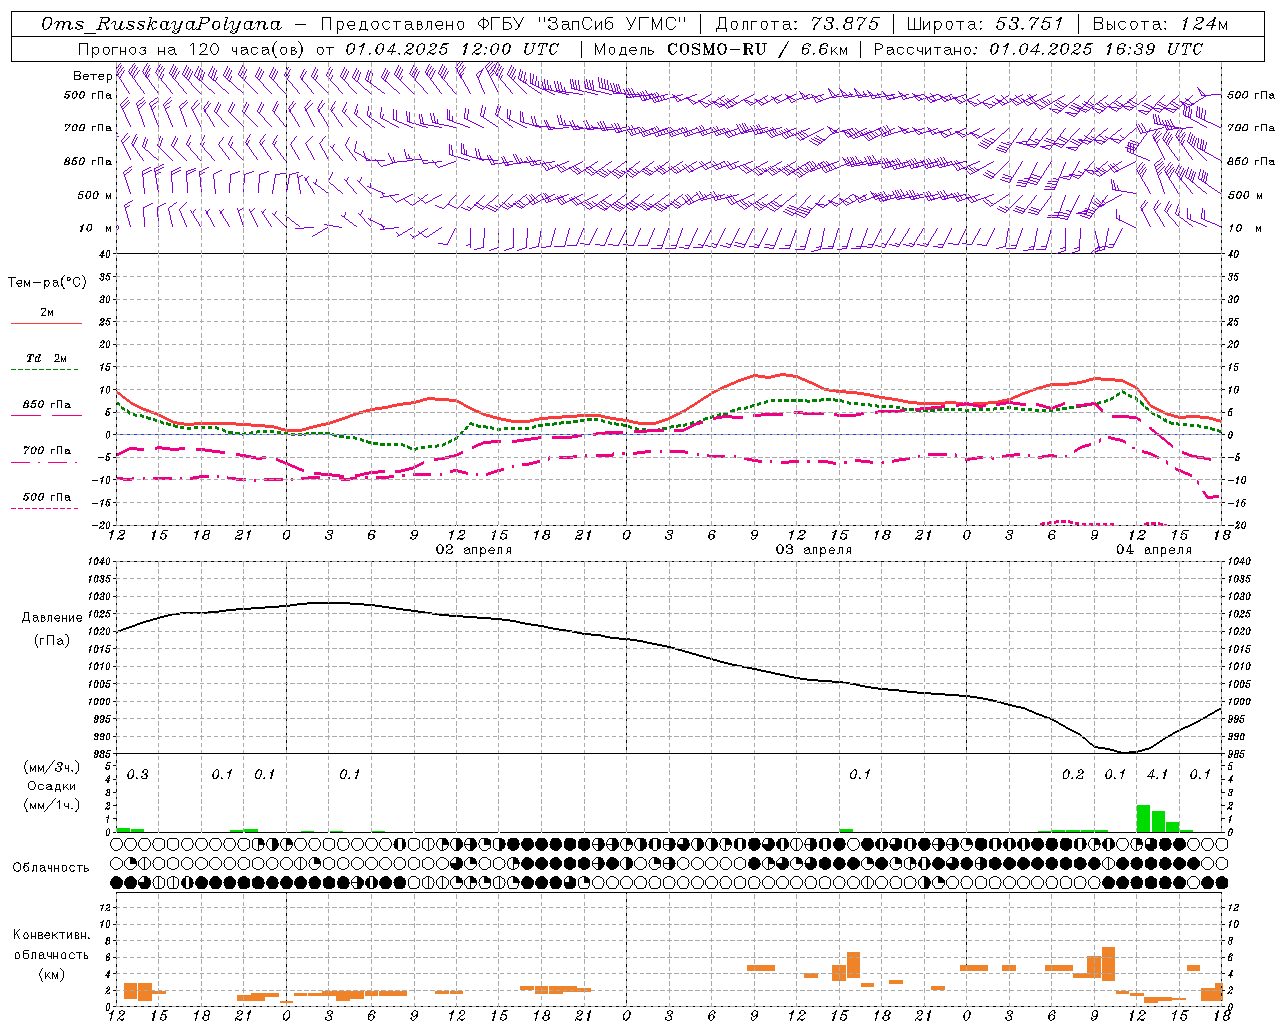The height and width of the screenshot is (1024, 1280).
Task: Click the 700 гПа entry in the temperature legend
Action: pyautogui.click(x=47, y=451)
